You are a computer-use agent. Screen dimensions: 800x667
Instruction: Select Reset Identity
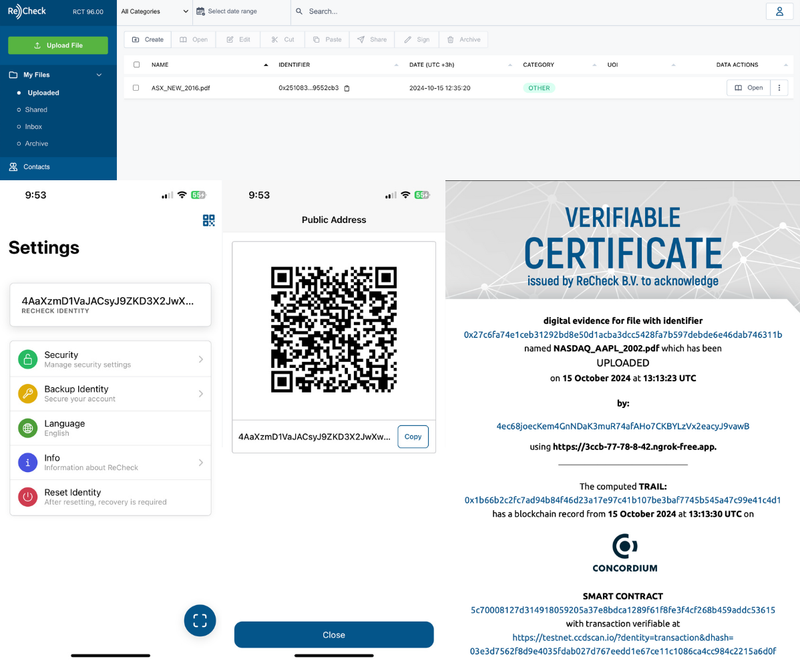coord(110,497)
